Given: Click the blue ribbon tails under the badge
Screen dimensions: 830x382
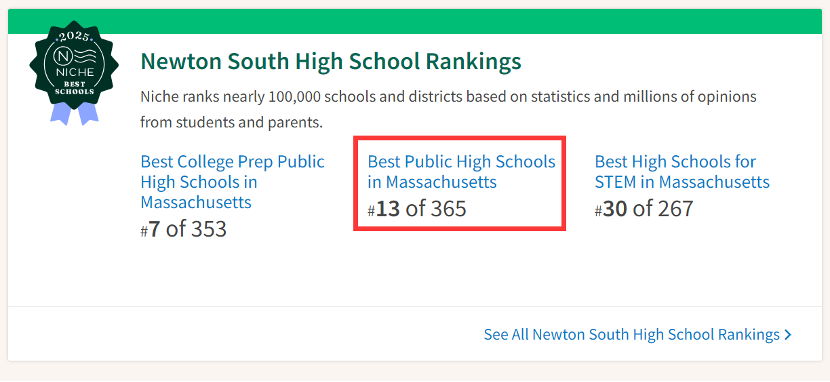Looking at the screenshot, I should [74, 114].
